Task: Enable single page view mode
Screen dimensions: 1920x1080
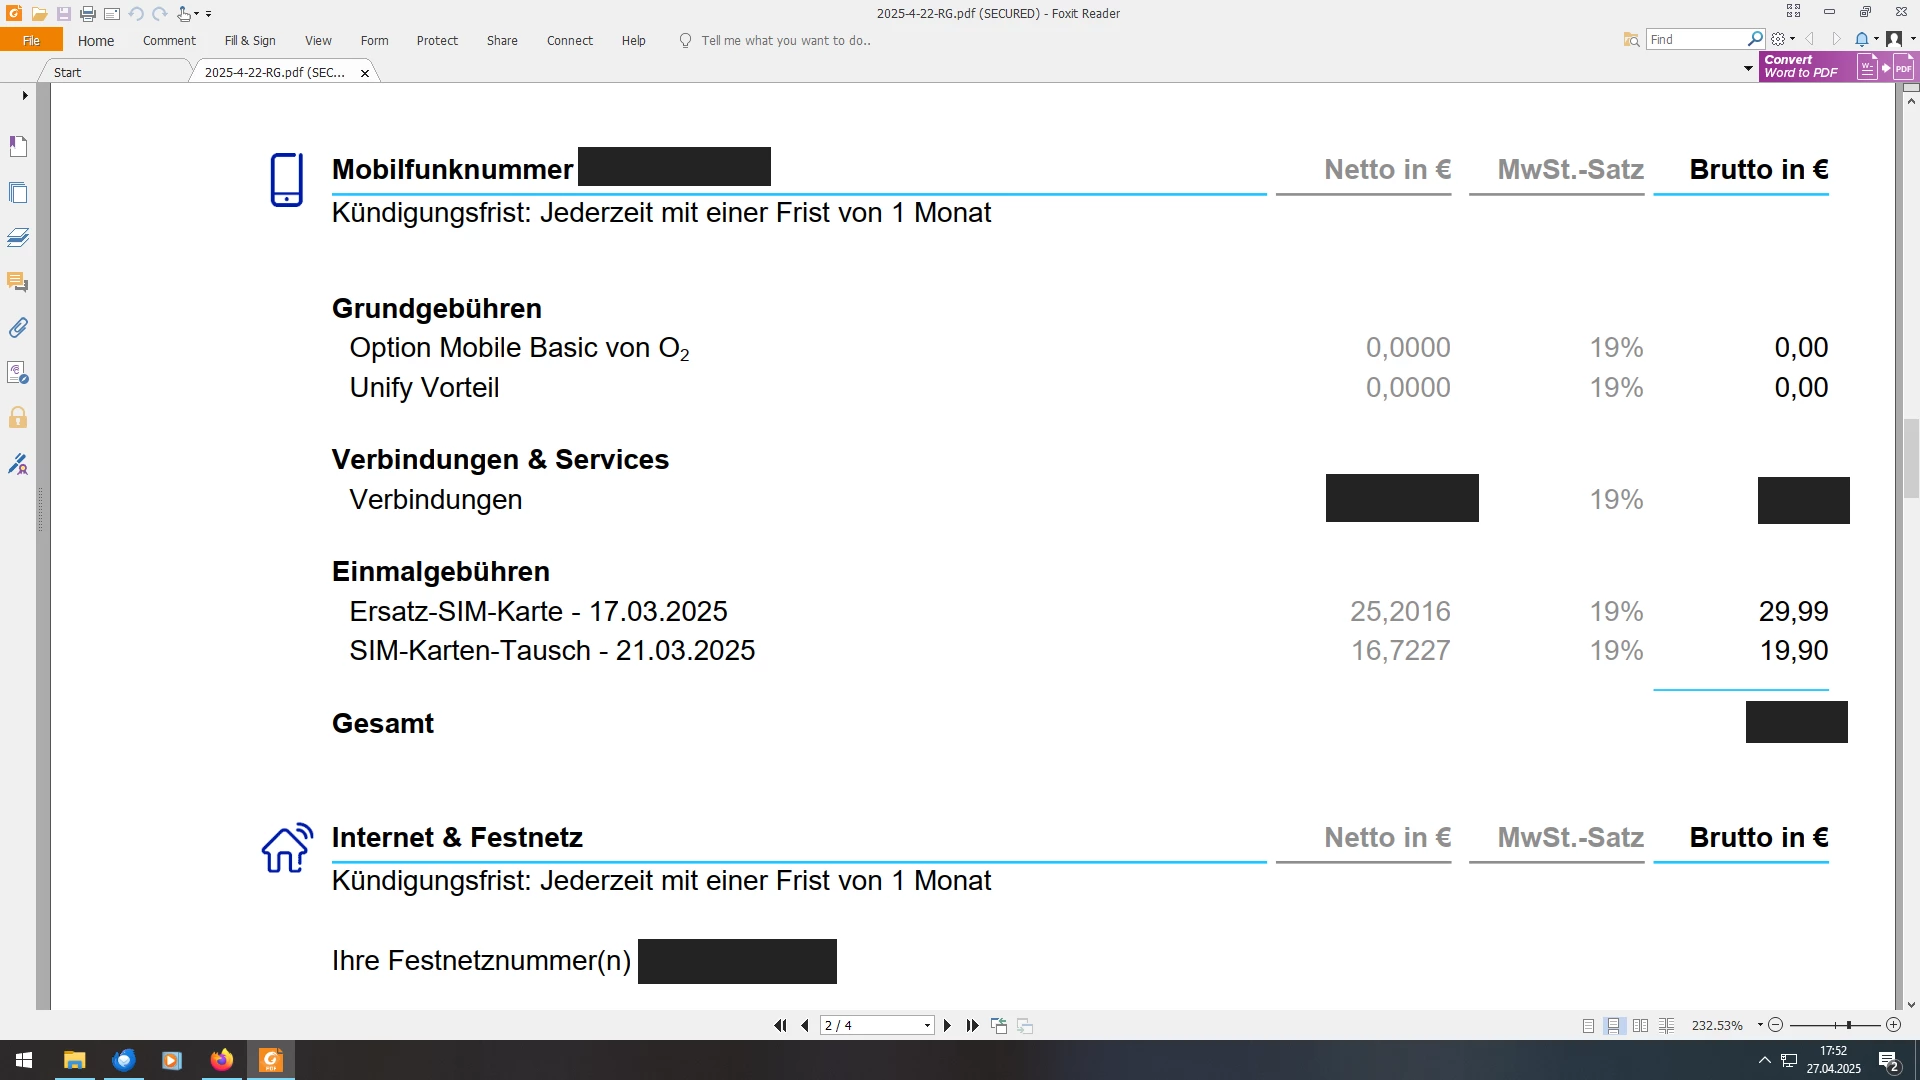Action: (x=1588, y=1026)
